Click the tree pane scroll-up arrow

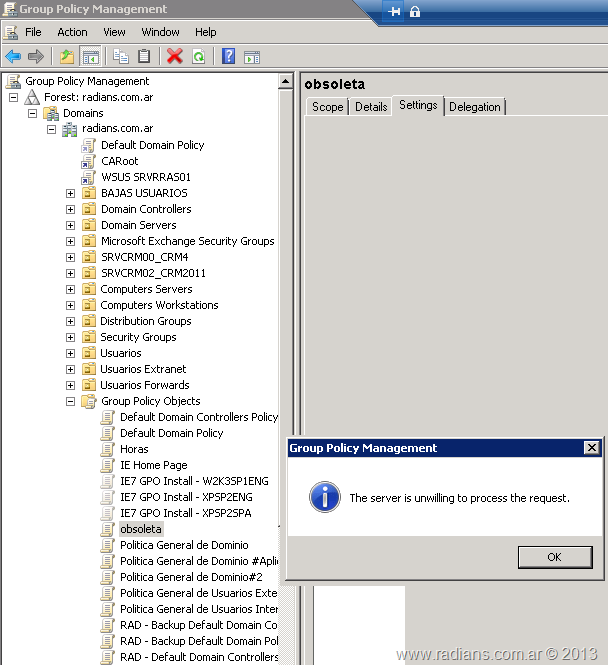286,81
